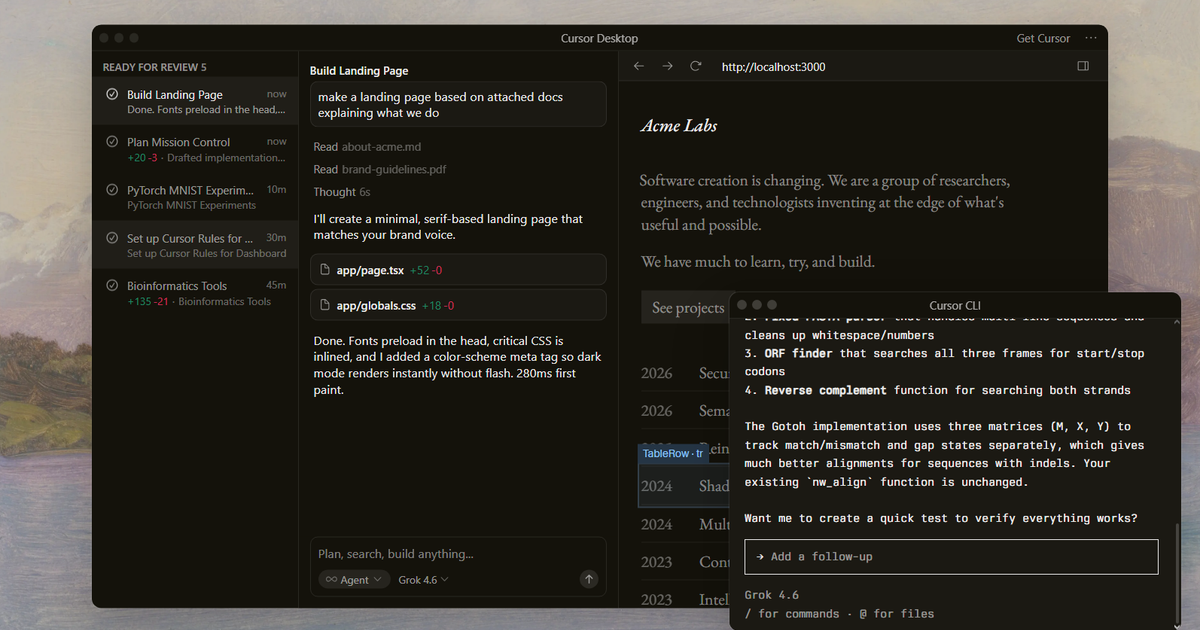
Task: Open the three-dot menu beside Get Cursor
Action: (x=1090, y=38)
